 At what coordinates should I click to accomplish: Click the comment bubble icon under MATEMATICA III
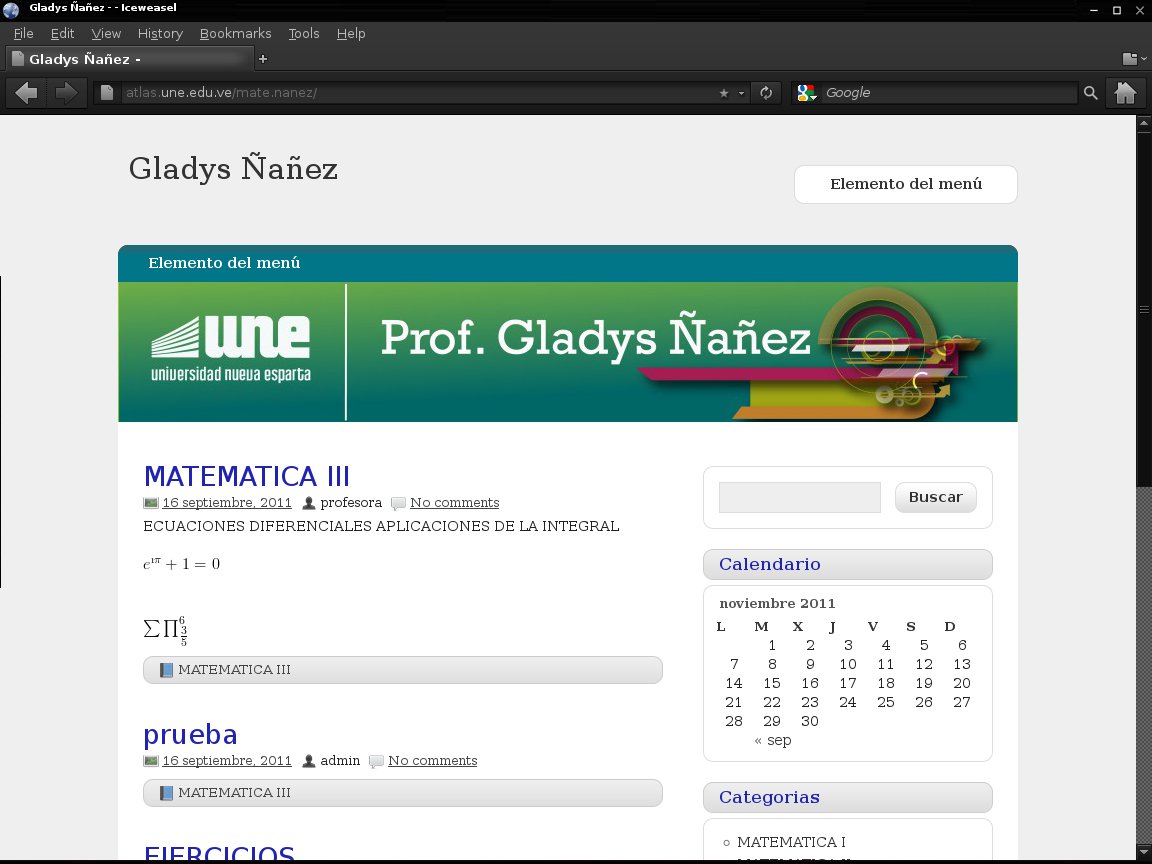point(398,504)
